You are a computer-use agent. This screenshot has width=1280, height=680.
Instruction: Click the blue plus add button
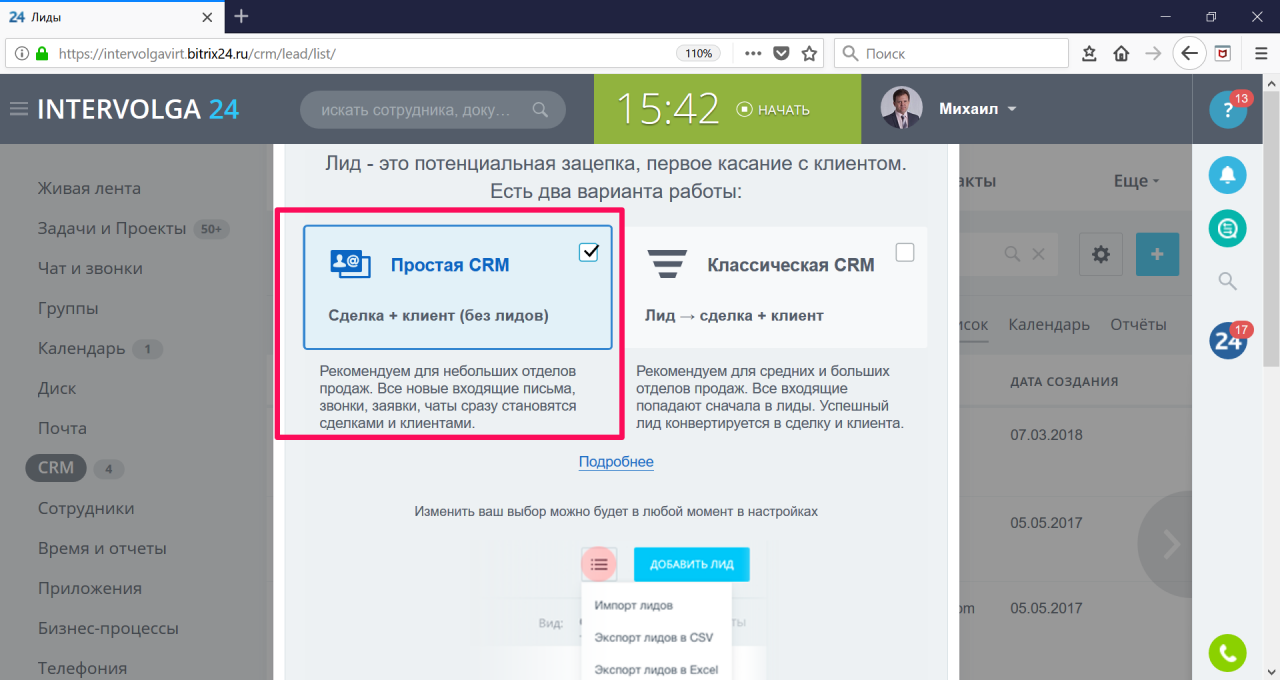(x=1158, y=254)
